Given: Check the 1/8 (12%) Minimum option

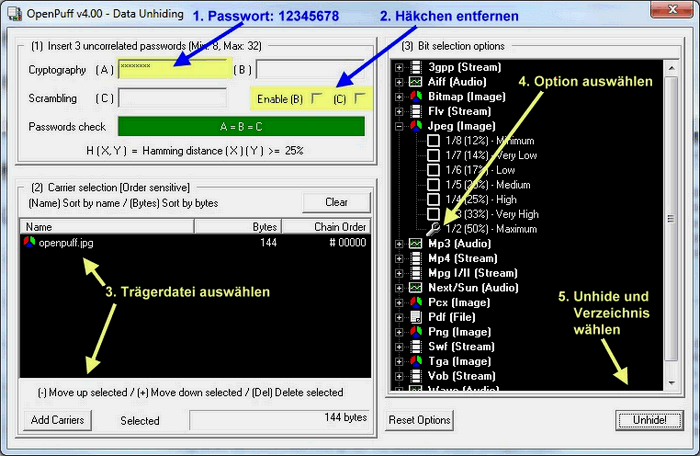Looking at the screenshot, I should click(433, 141).
